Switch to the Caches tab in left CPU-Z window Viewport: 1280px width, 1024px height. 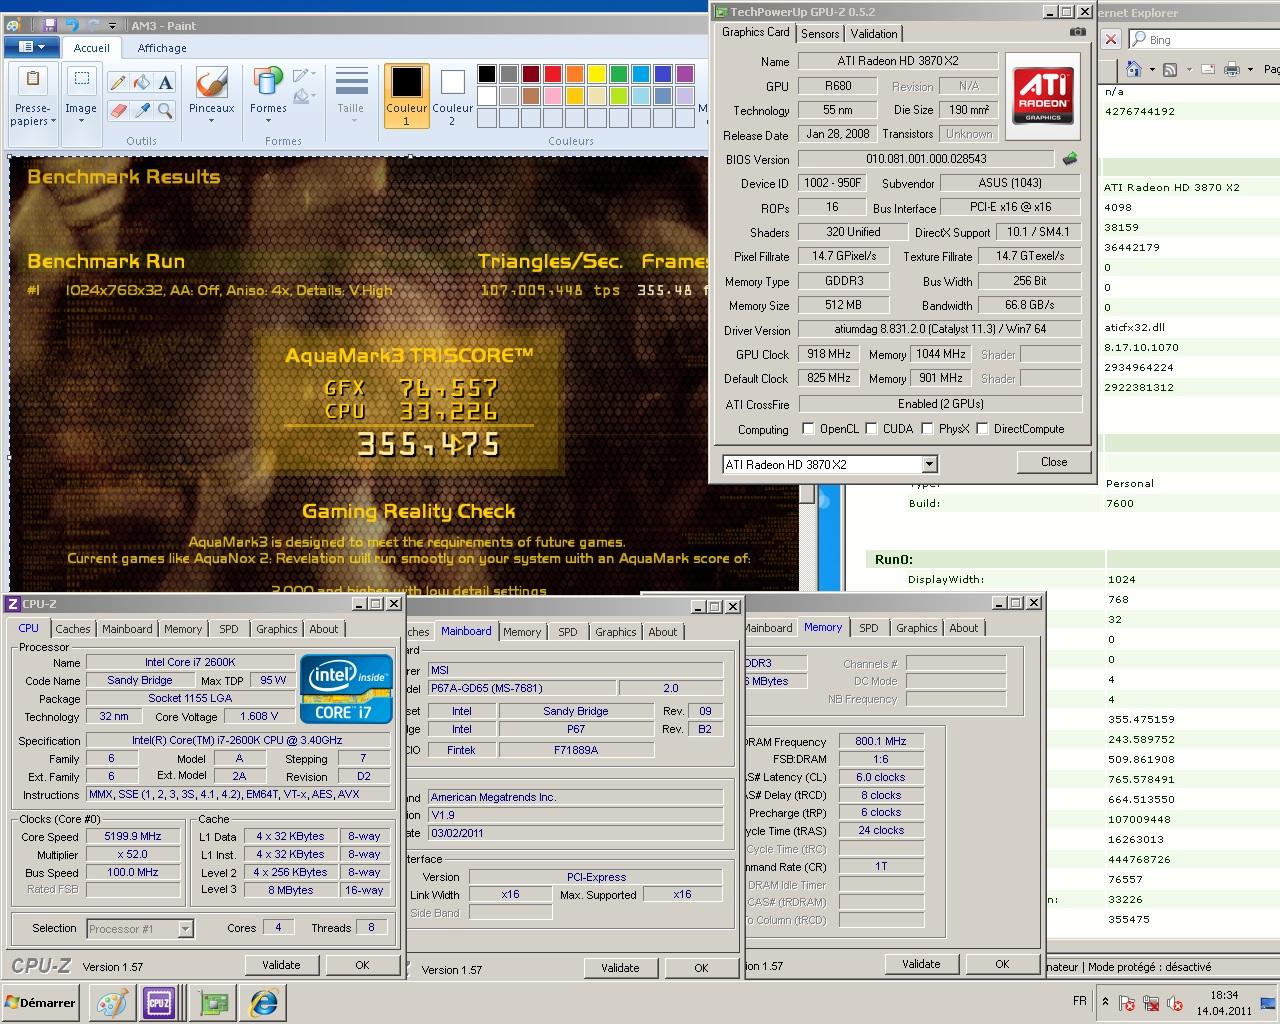tap(72, 629)
